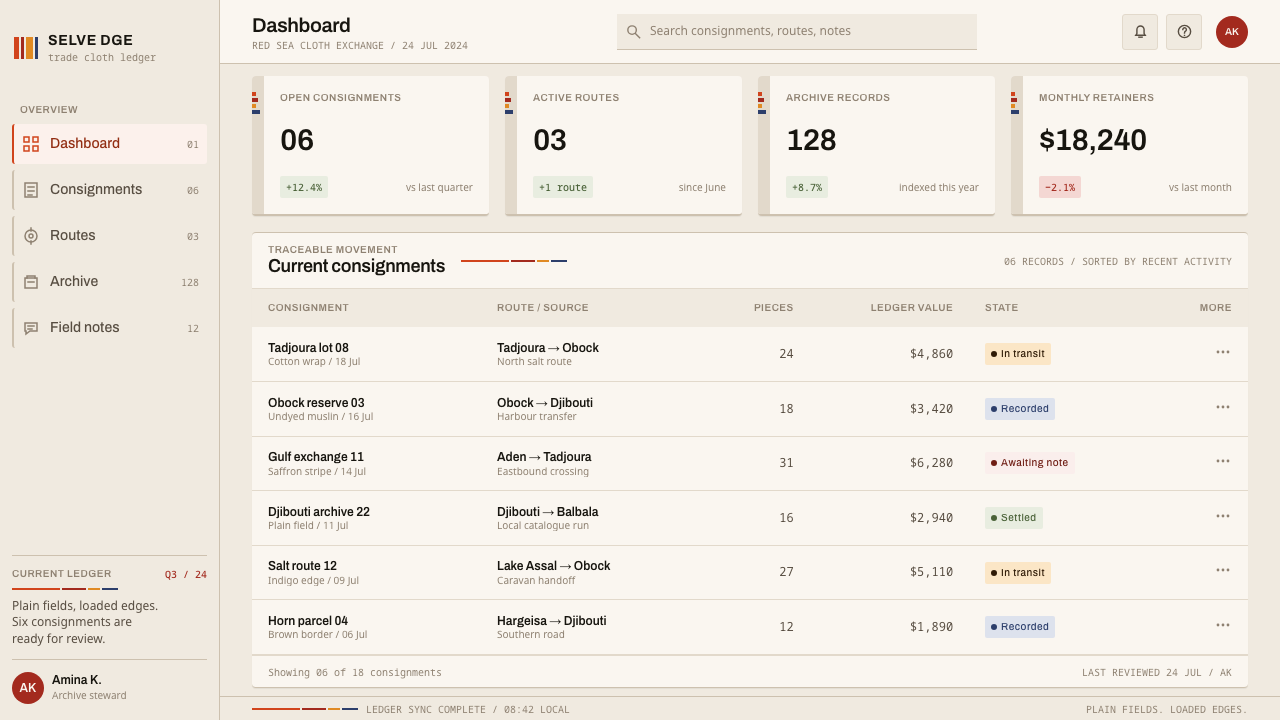This screenshot has width=1280, height=720.
Task: Open Field notes in the sidebar
Action: pos(110,328)
